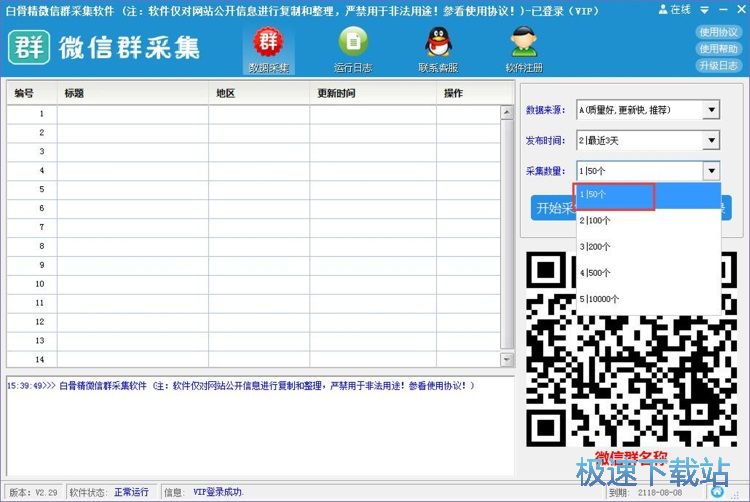The width and height of the screenshot is (750, 502).
Task: Select the 4|500个 option
Action: click(649, 273)
